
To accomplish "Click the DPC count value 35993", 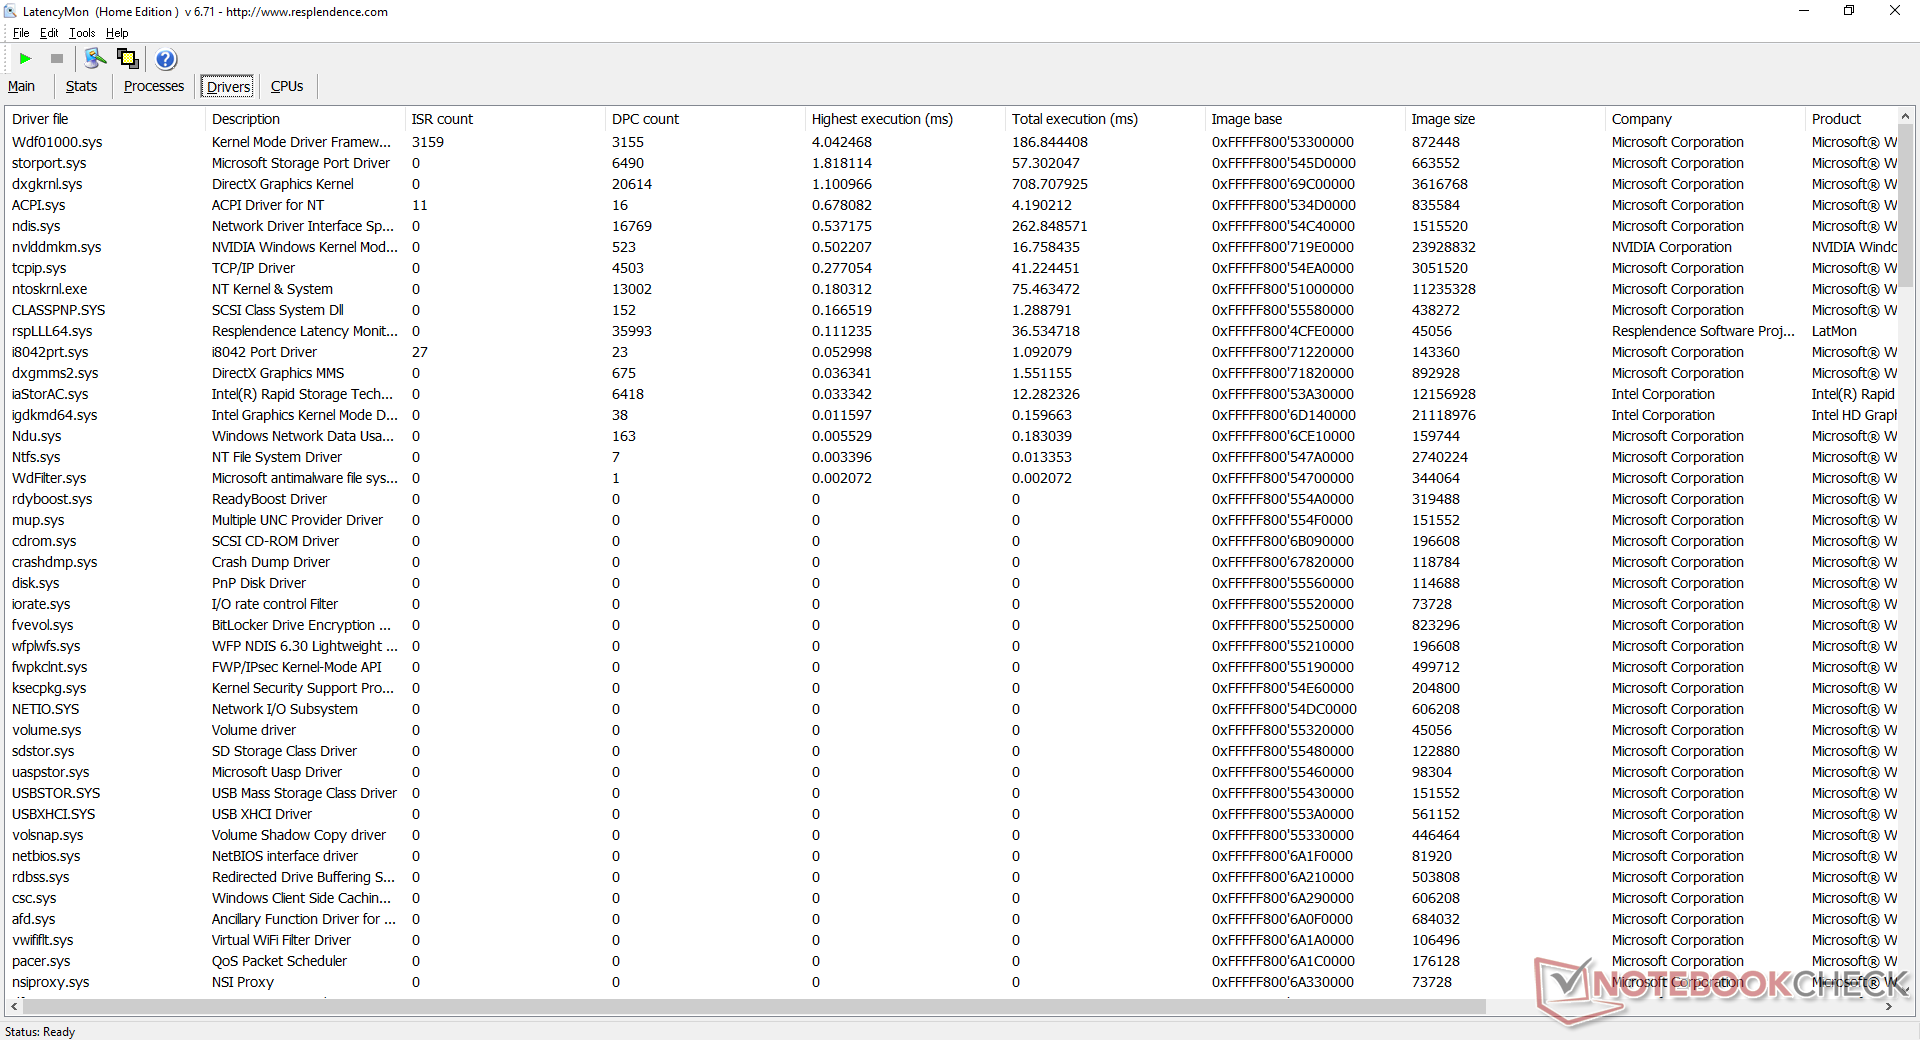I will coord(632,331).
